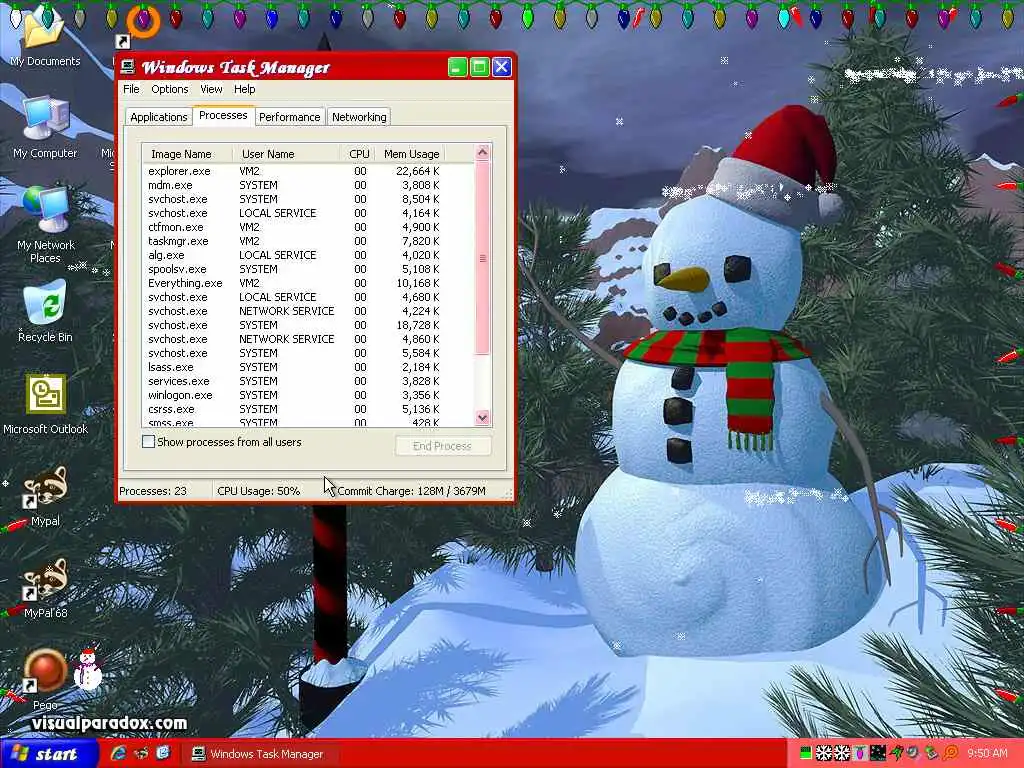Click the green arrow tray icon
Screen dimensions: 1024x768
click(897, 753)
